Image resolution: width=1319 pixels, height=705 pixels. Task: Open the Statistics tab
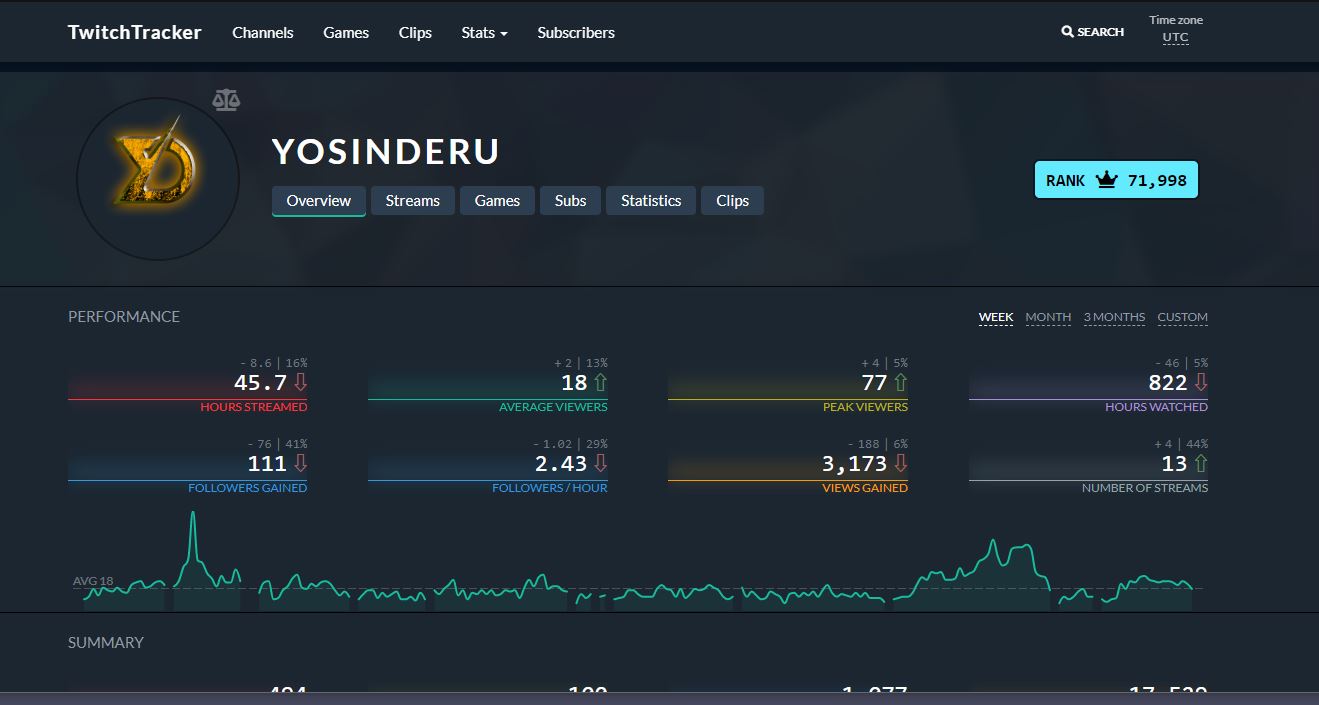point(651,200)
